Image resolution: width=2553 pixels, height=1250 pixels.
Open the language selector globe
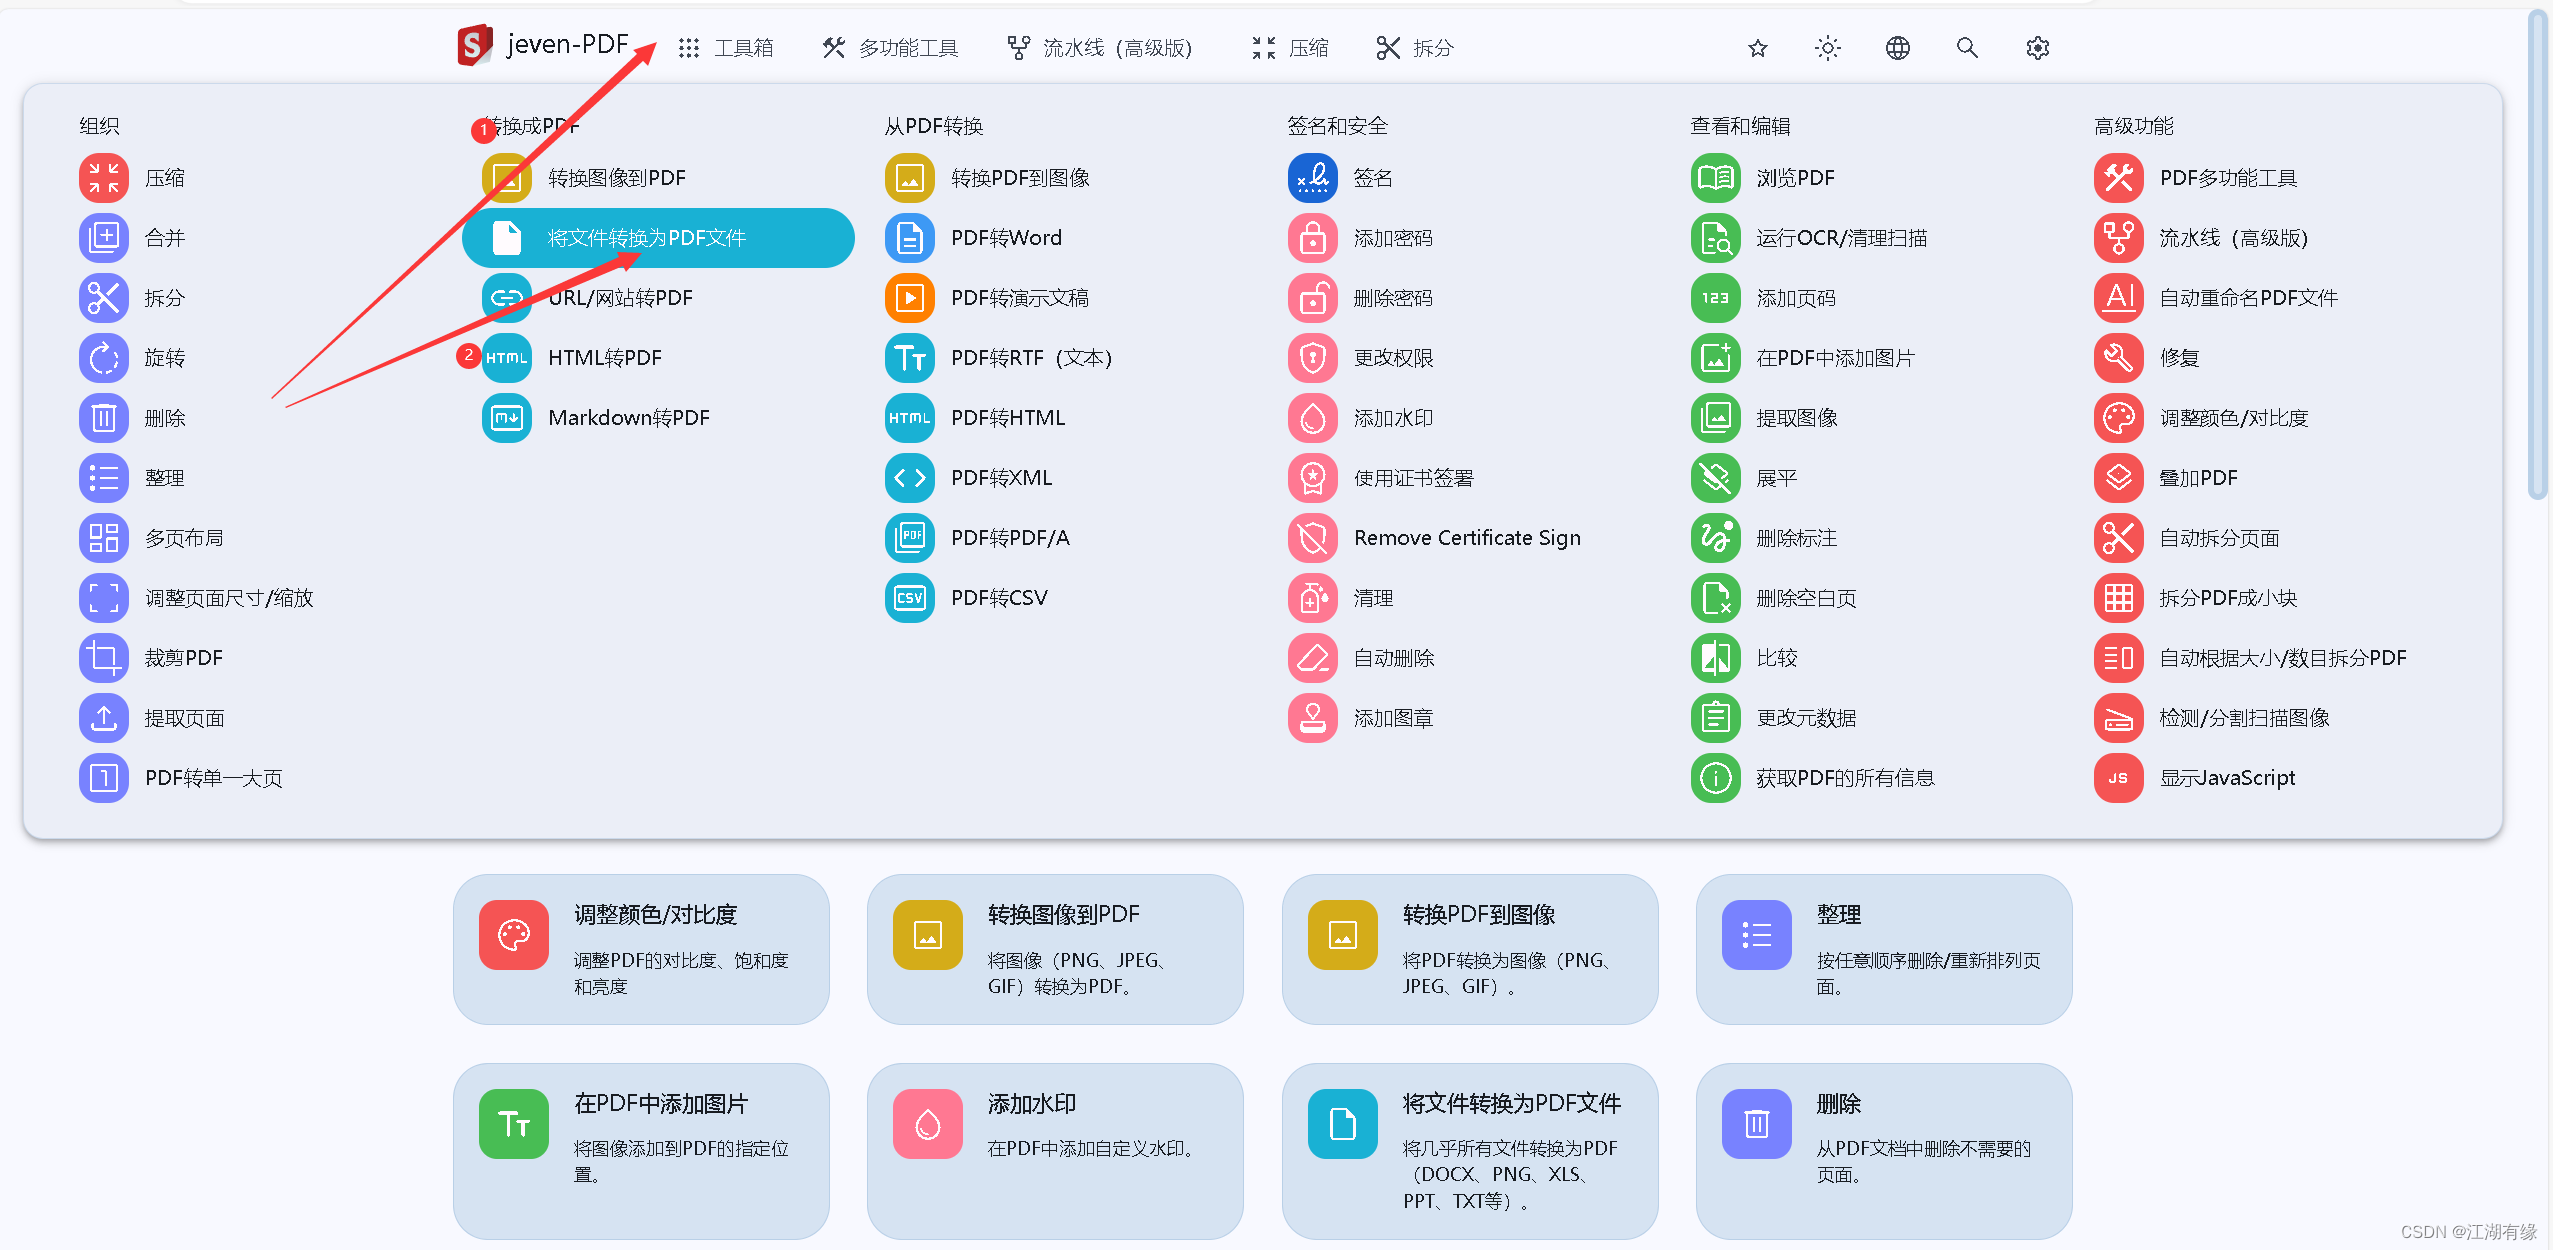pos(1897,47)
